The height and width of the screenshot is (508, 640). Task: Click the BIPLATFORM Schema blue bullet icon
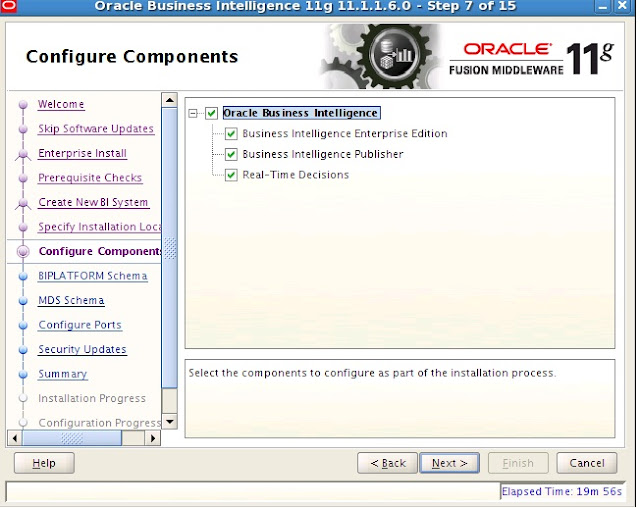(x=23, y=276)
